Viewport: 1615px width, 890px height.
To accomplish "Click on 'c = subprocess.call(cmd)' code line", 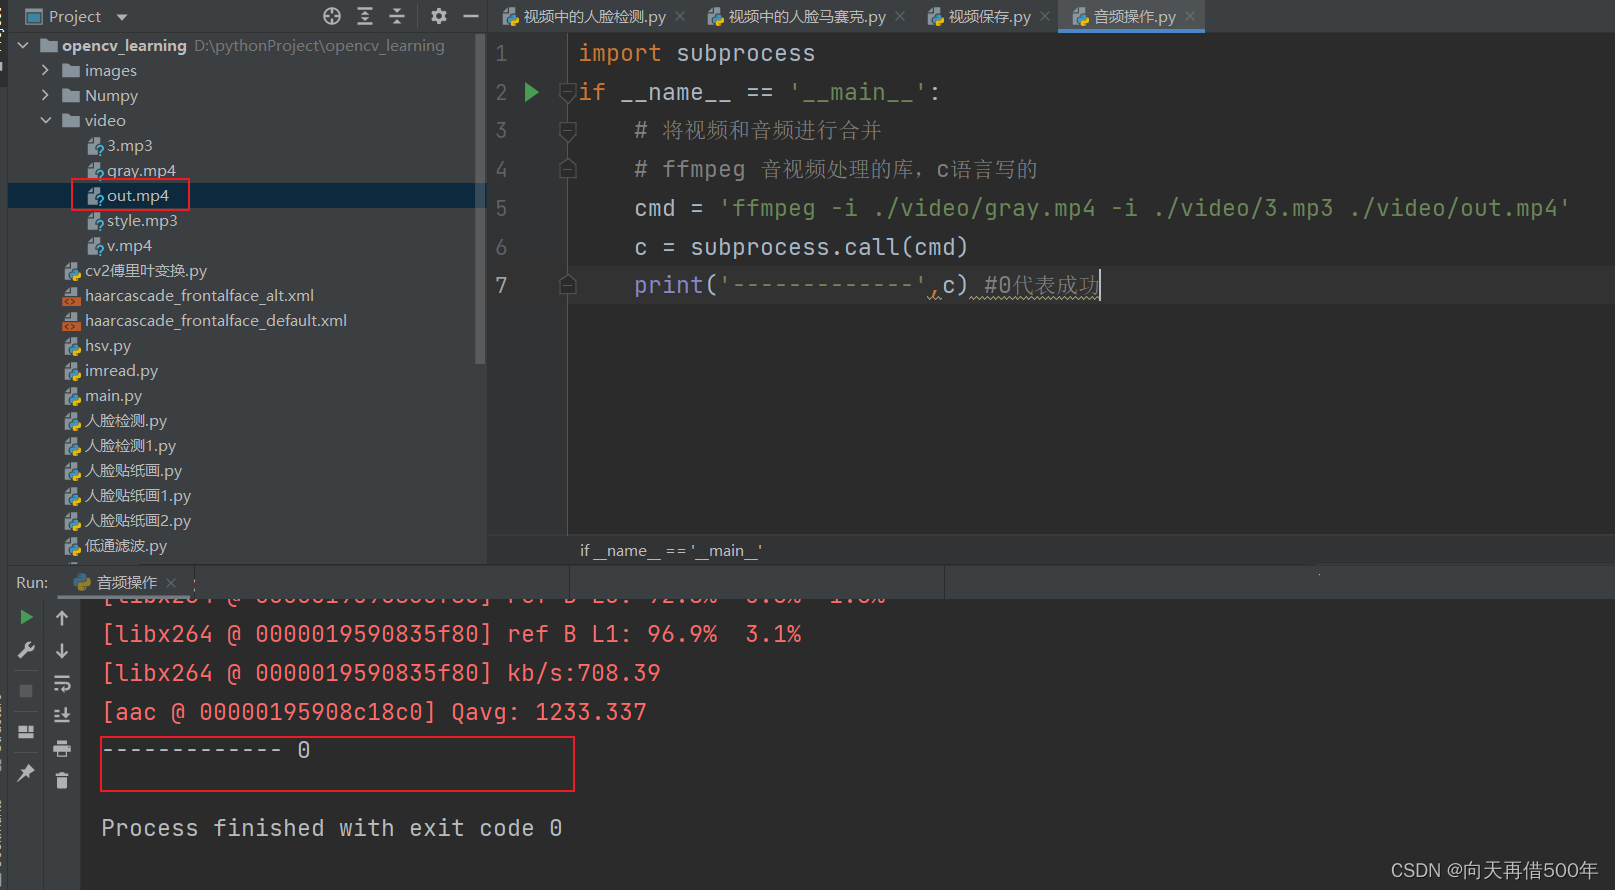I will click(801, 247).
